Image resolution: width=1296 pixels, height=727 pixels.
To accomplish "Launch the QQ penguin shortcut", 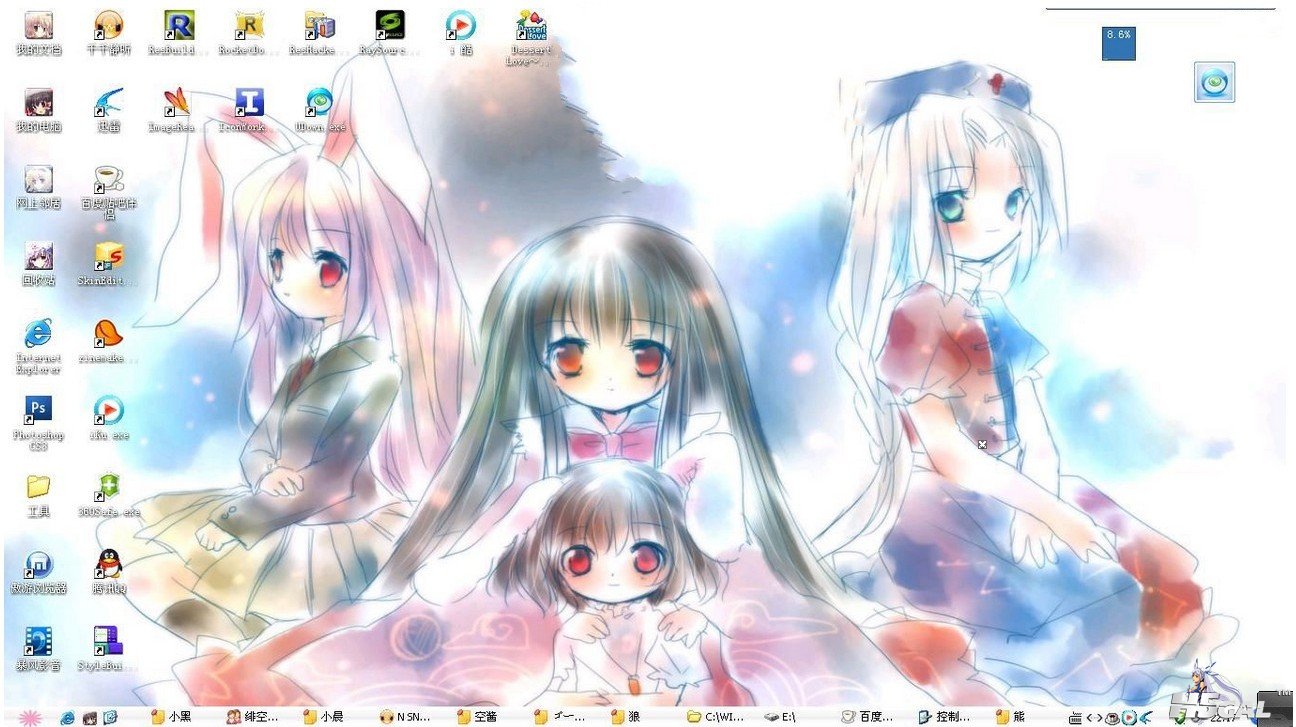I will point(108,564).
